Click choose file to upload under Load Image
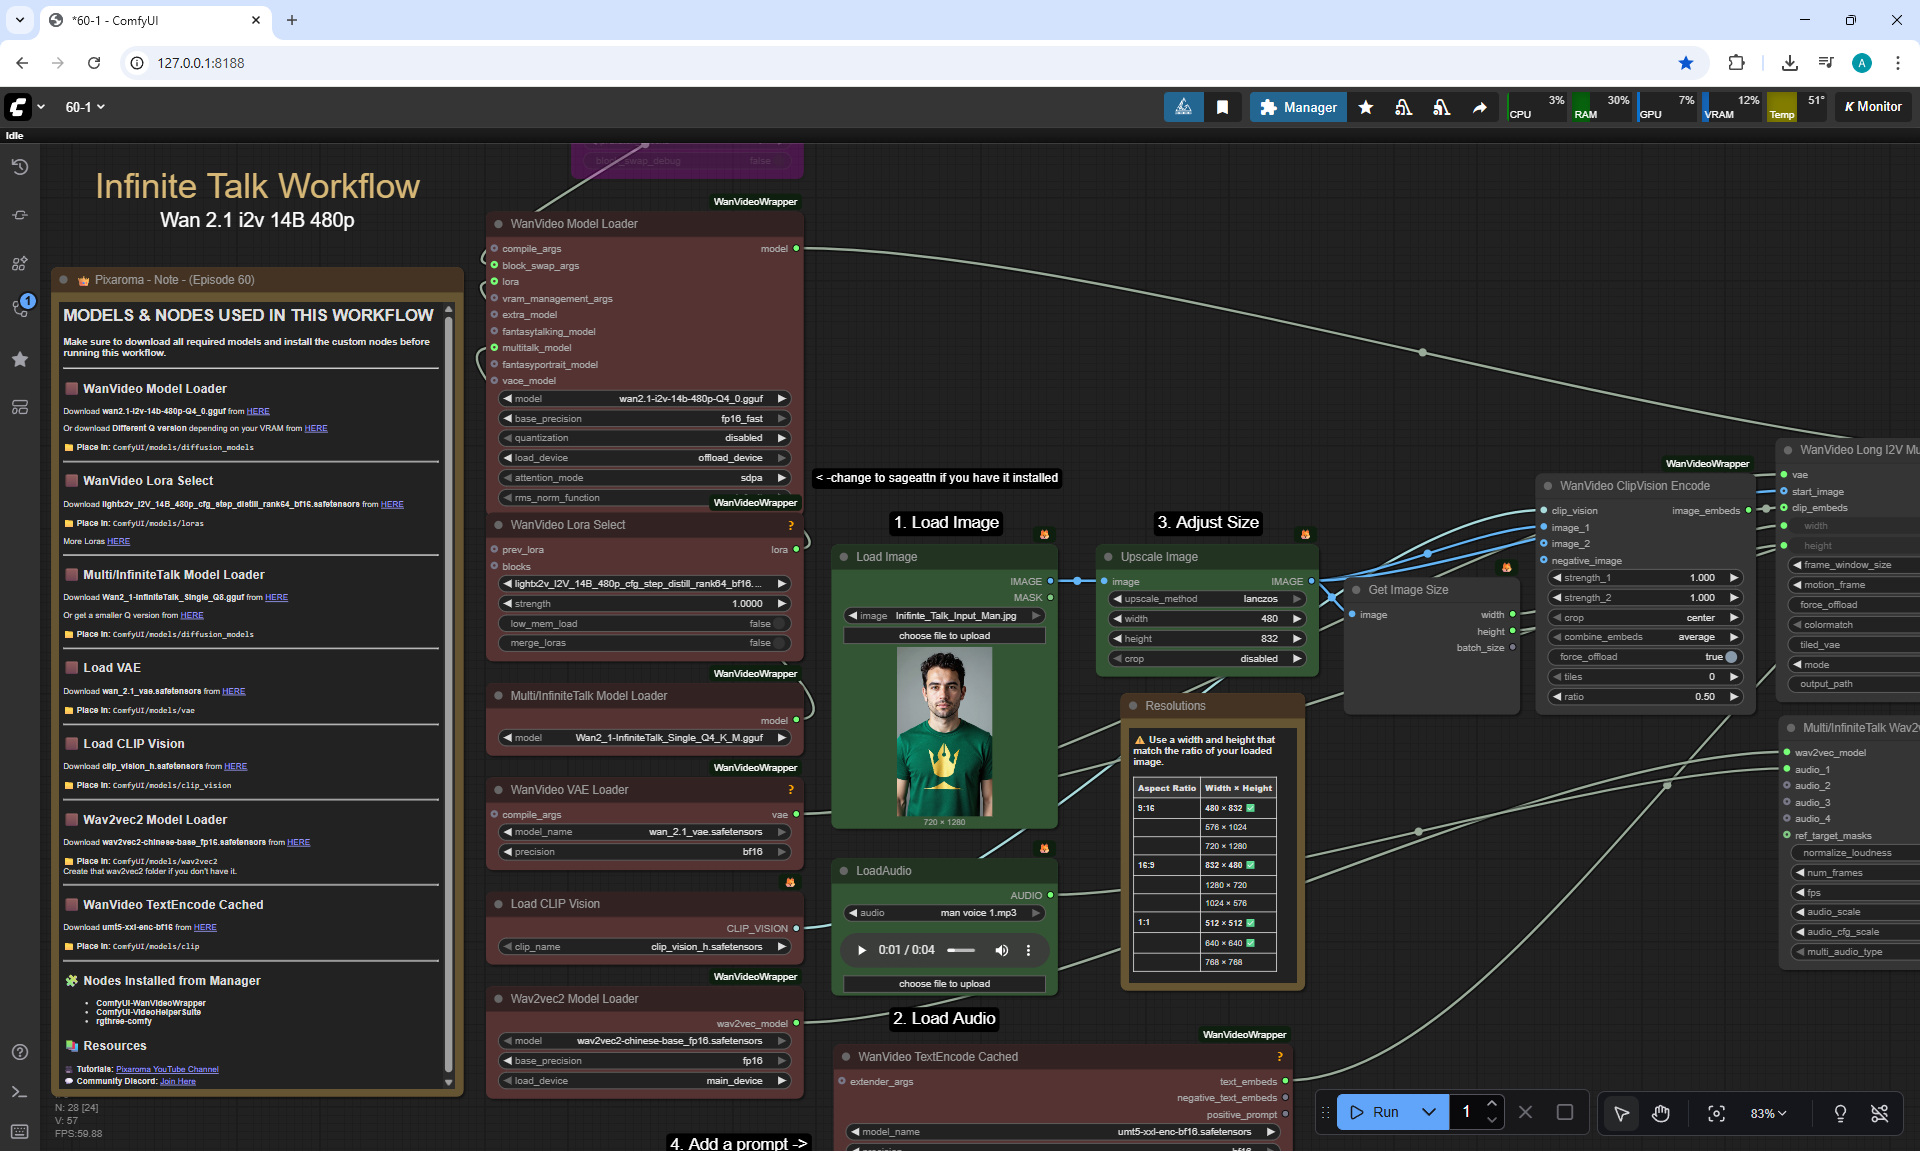 944,636
